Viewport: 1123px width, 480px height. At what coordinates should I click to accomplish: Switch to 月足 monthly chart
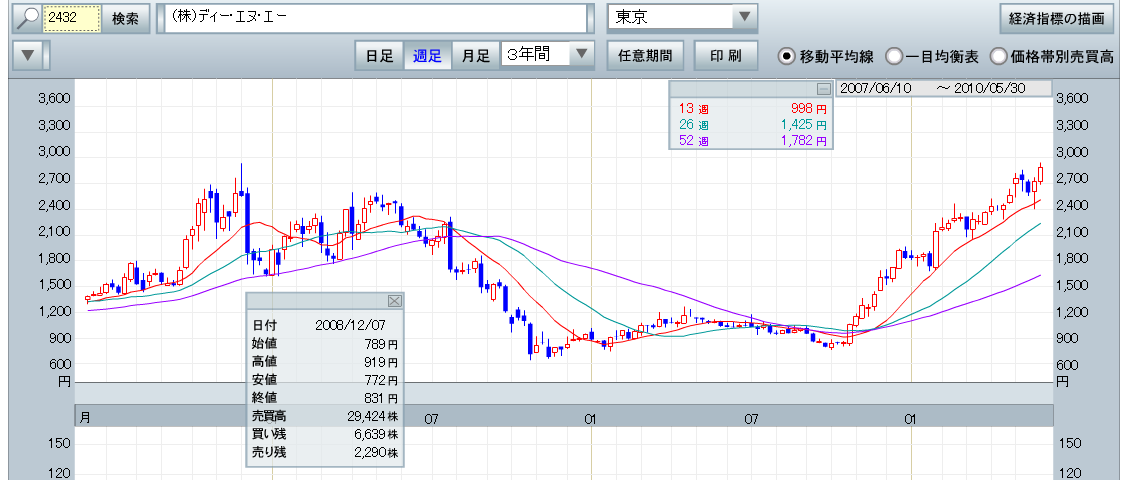click(475, 56)
